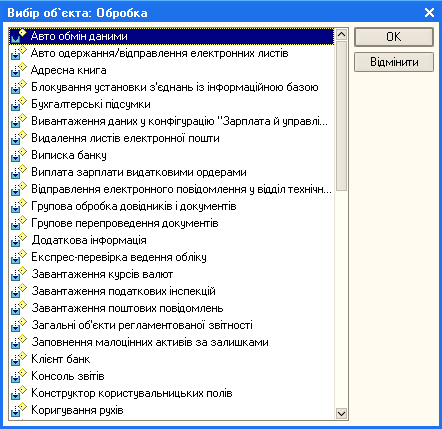Click icon next to 'Клієнт банк'
The image size is (442, 429).
coord(18,359)
